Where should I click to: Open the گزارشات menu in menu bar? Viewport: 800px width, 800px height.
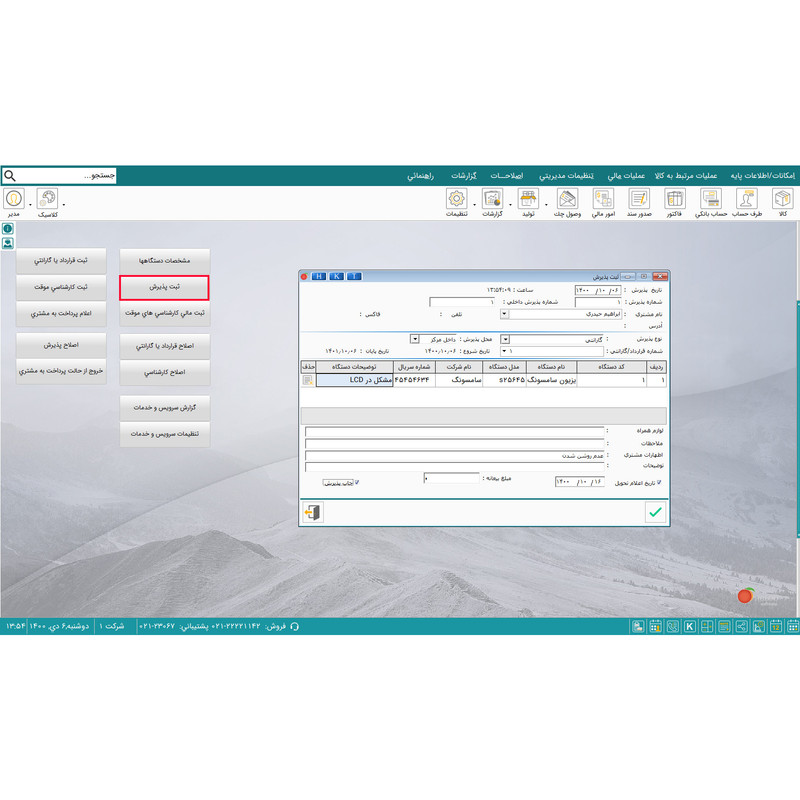coord(463,176)
